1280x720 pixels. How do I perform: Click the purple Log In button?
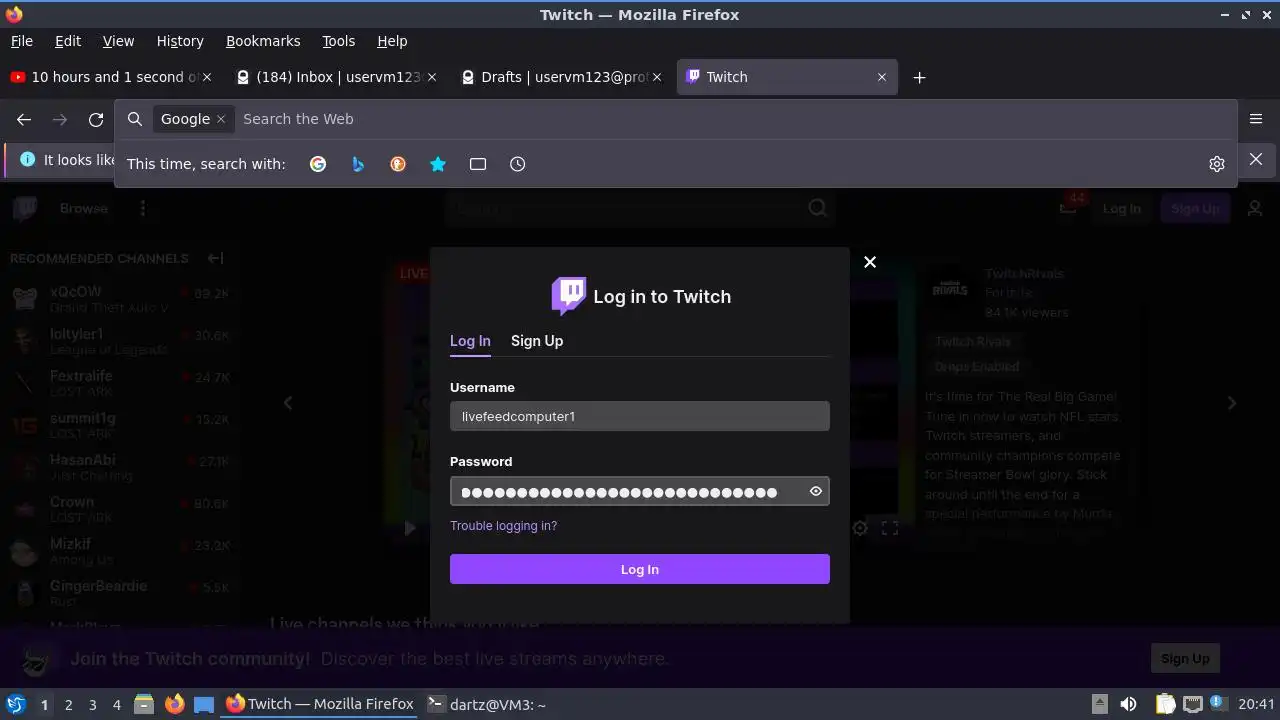(640, 569)
